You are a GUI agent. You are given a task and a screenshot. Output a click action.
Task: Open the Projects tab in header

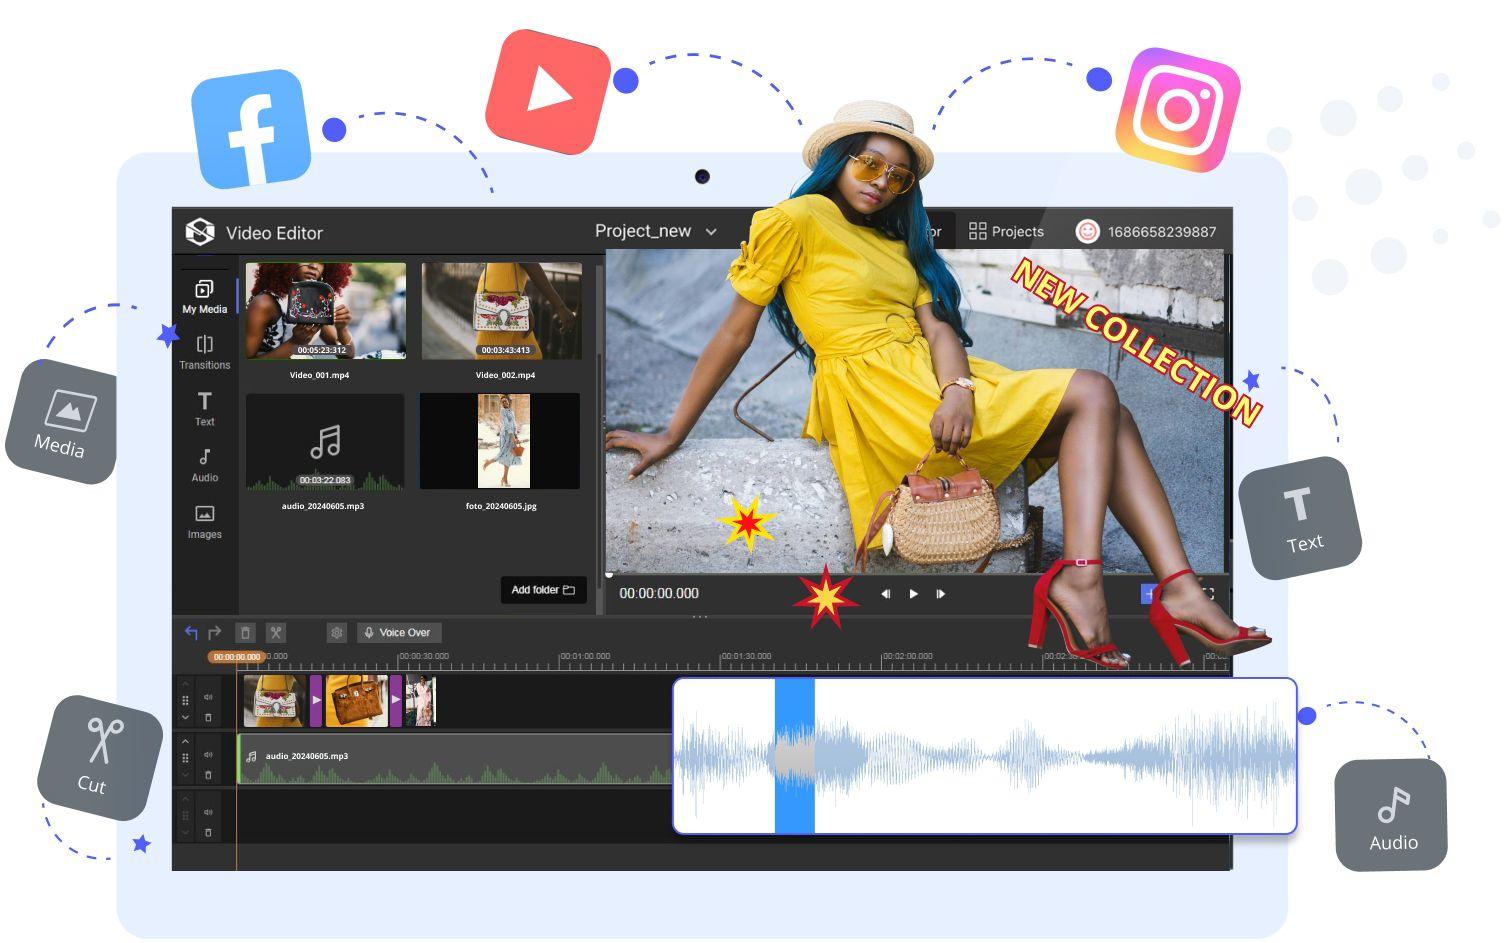pyautogui.click(x=1006, y=231)
